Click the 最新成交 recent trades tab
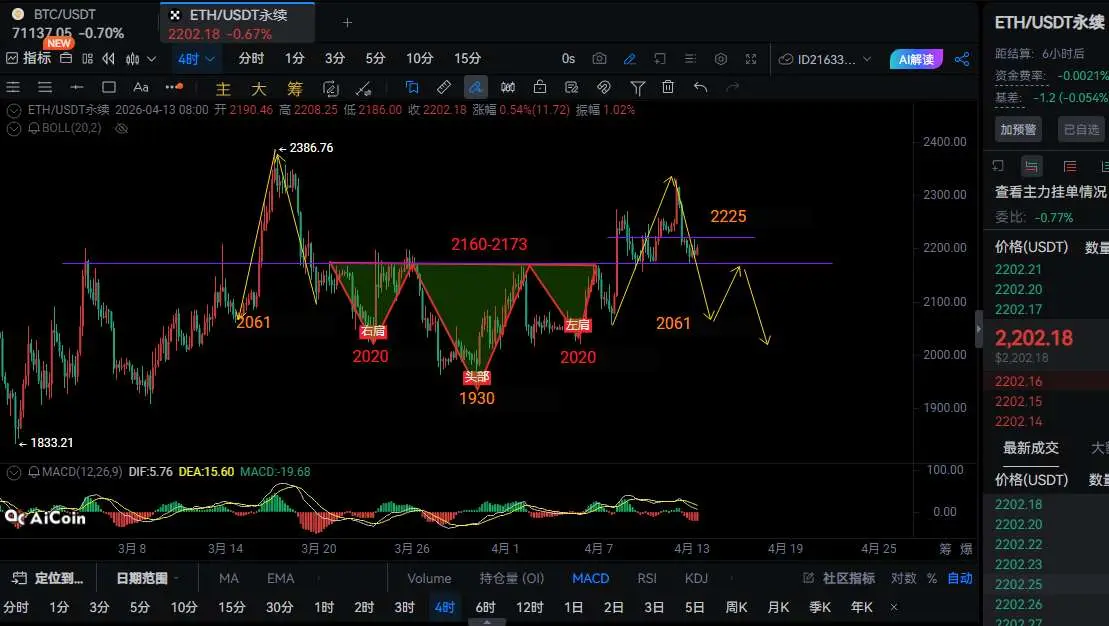 pyautogui.click(x=1030, y=448)
